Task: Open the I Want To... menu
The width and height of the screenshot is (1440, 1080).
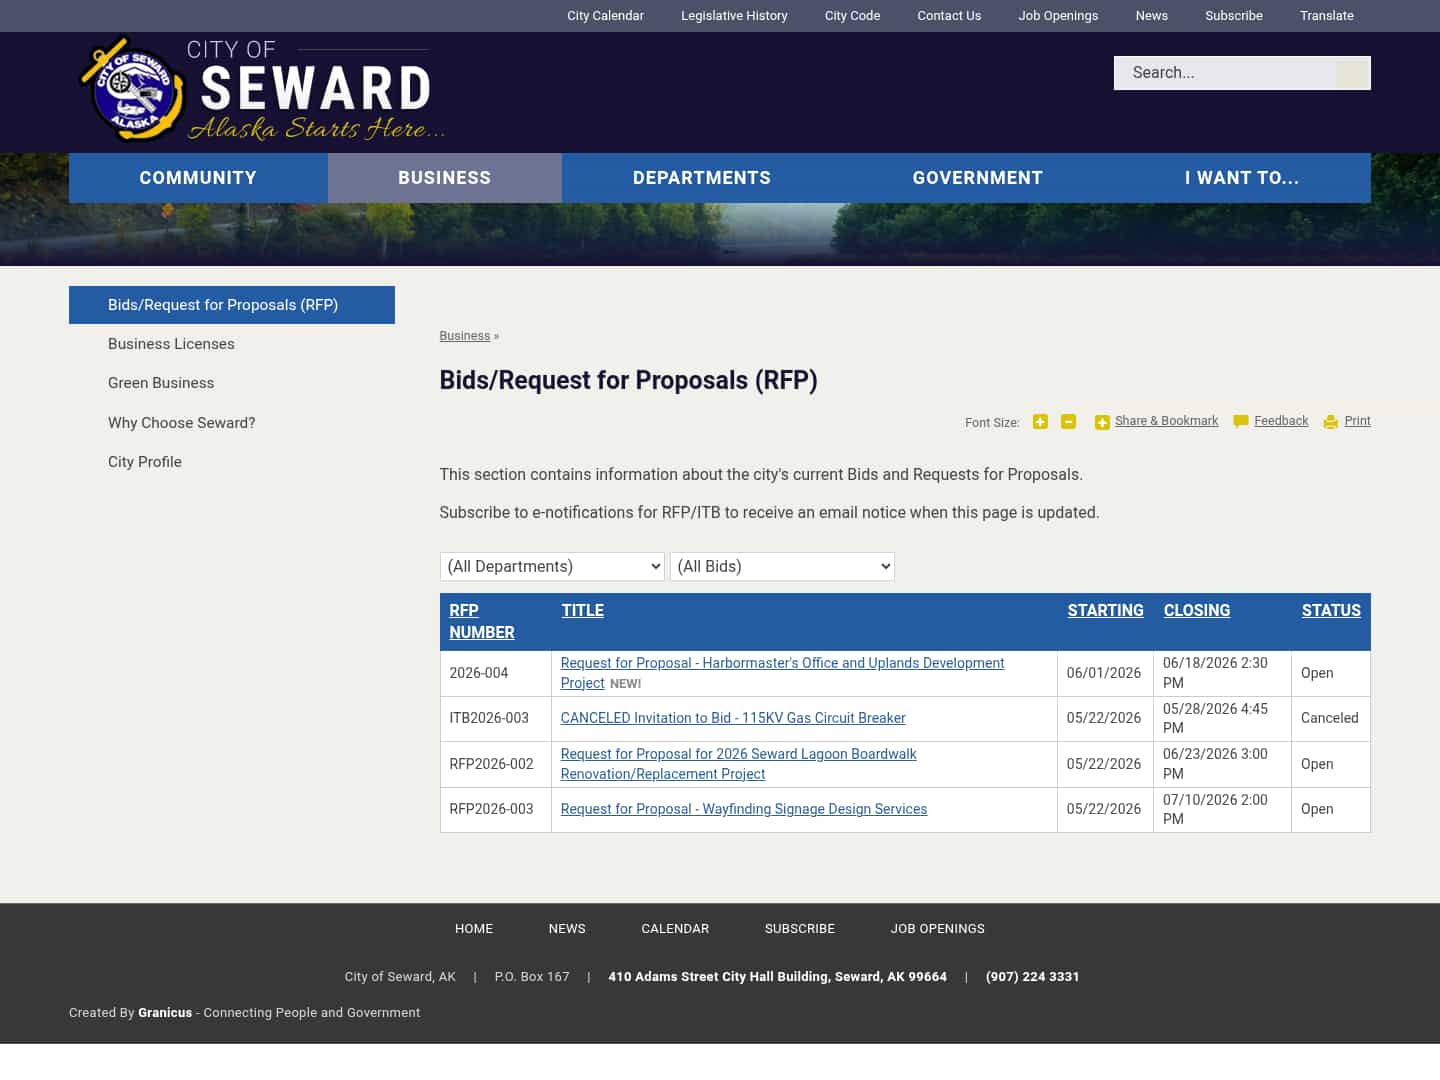Action: 1242,178
